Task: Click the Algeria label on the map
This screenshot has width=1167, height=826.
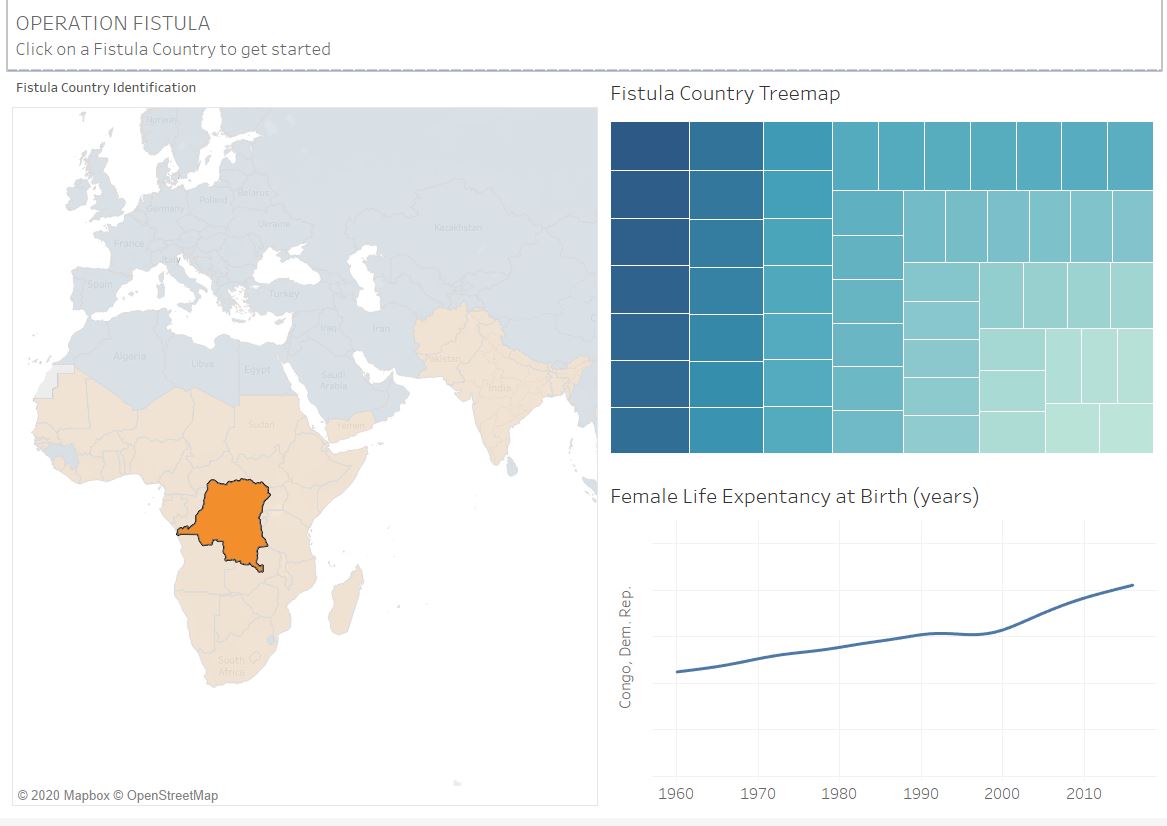Action: [130, 356]
